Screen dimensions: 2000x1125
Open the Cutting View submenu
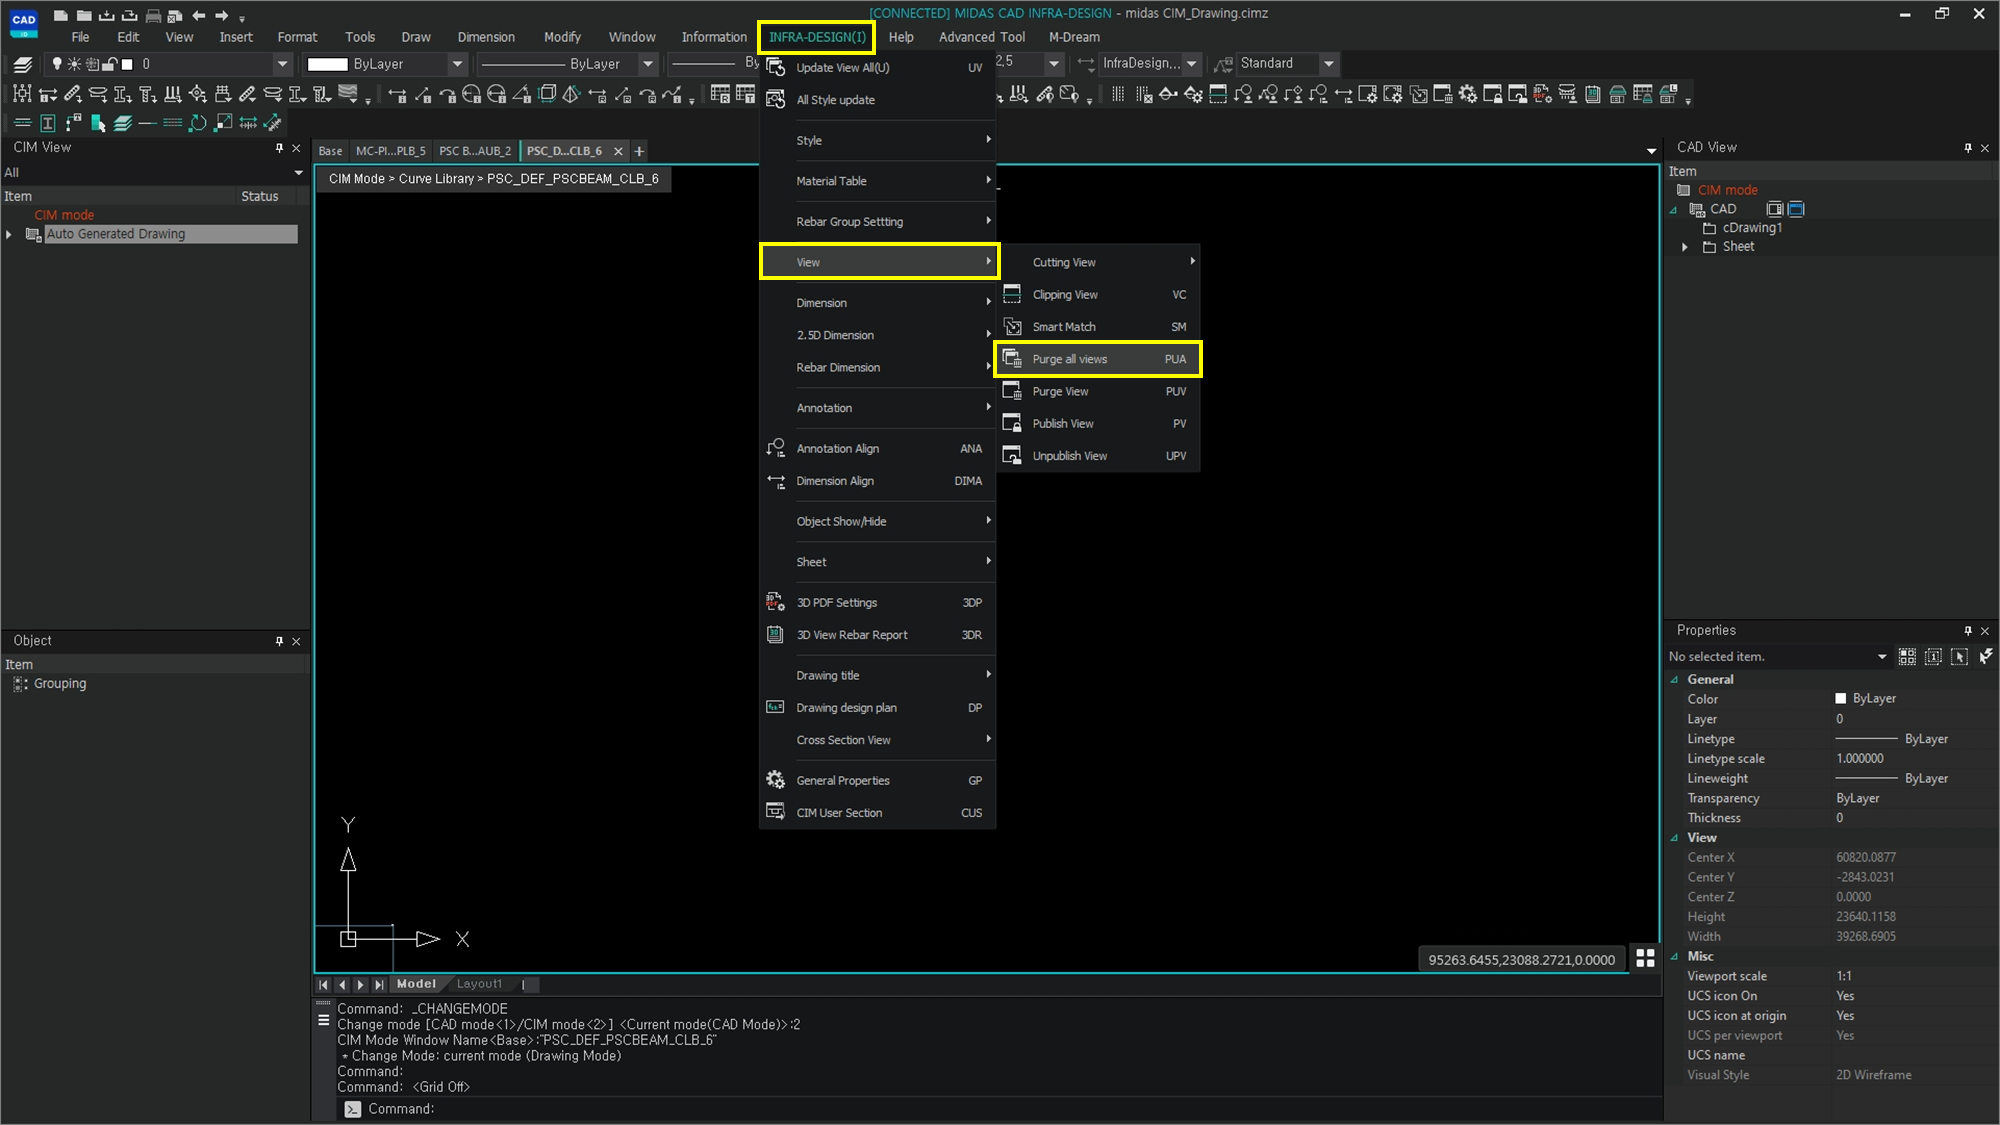click(1098, 262)
